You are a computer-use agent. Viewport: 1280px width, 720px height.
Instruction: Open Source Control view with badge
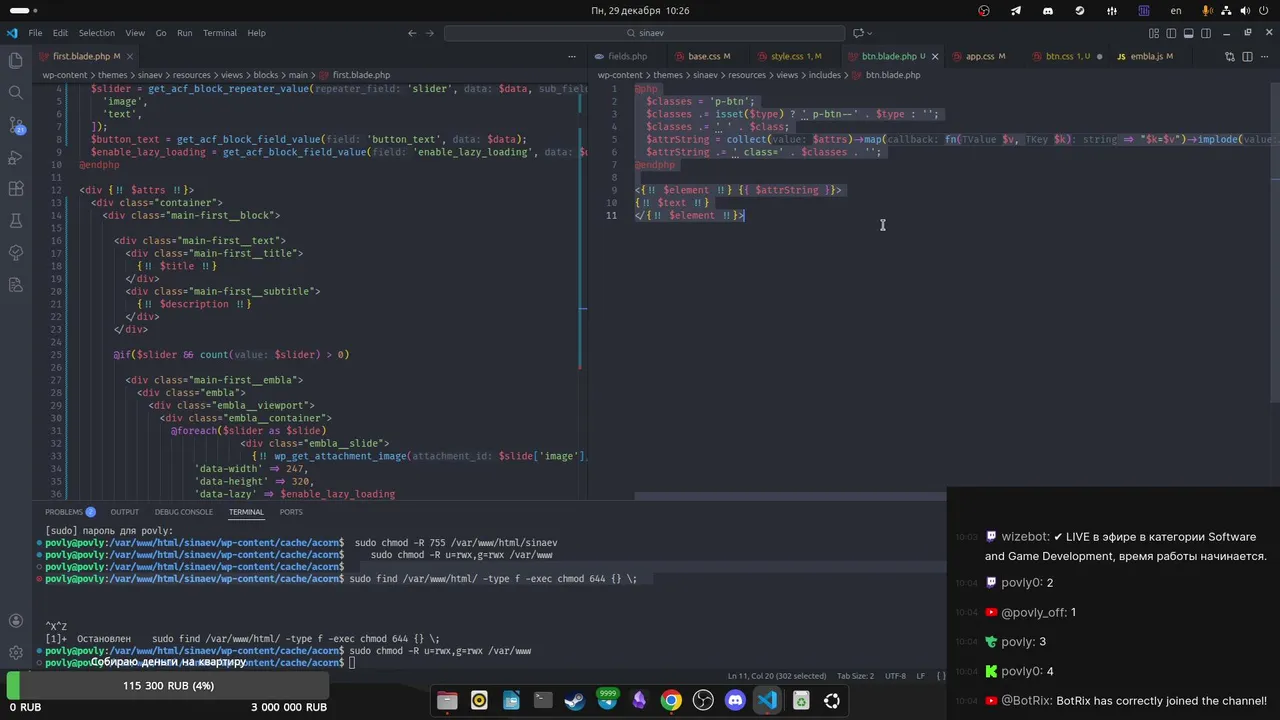point(15,125)
